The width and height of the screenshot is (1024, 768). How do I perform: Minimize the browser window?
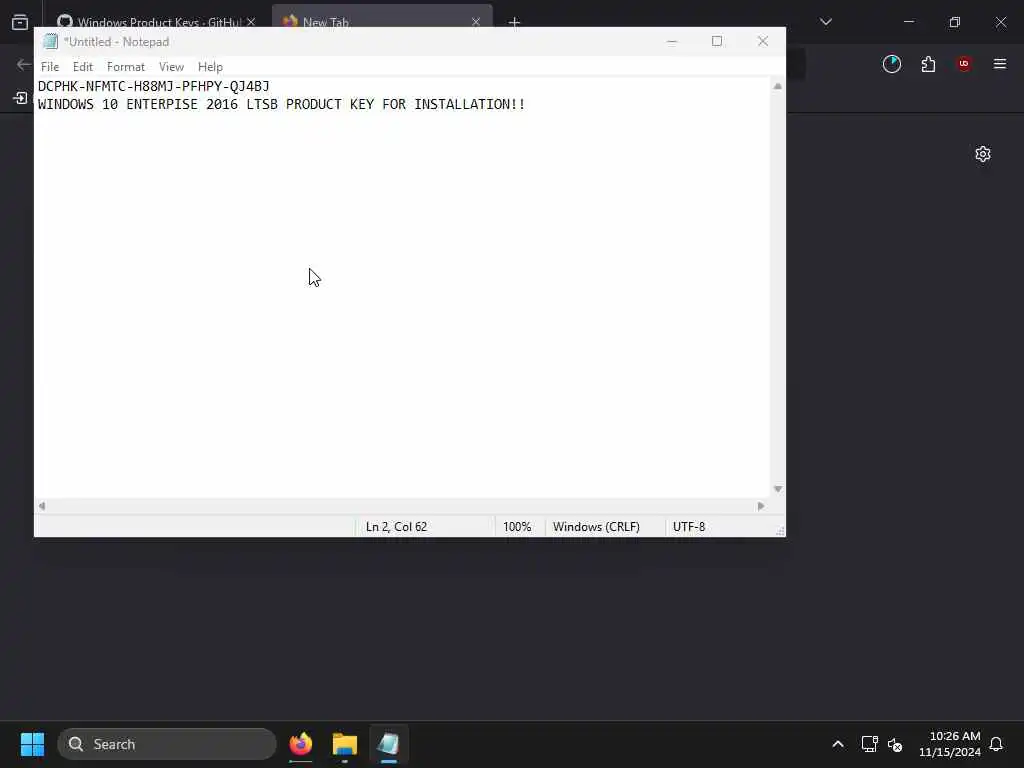908,22
